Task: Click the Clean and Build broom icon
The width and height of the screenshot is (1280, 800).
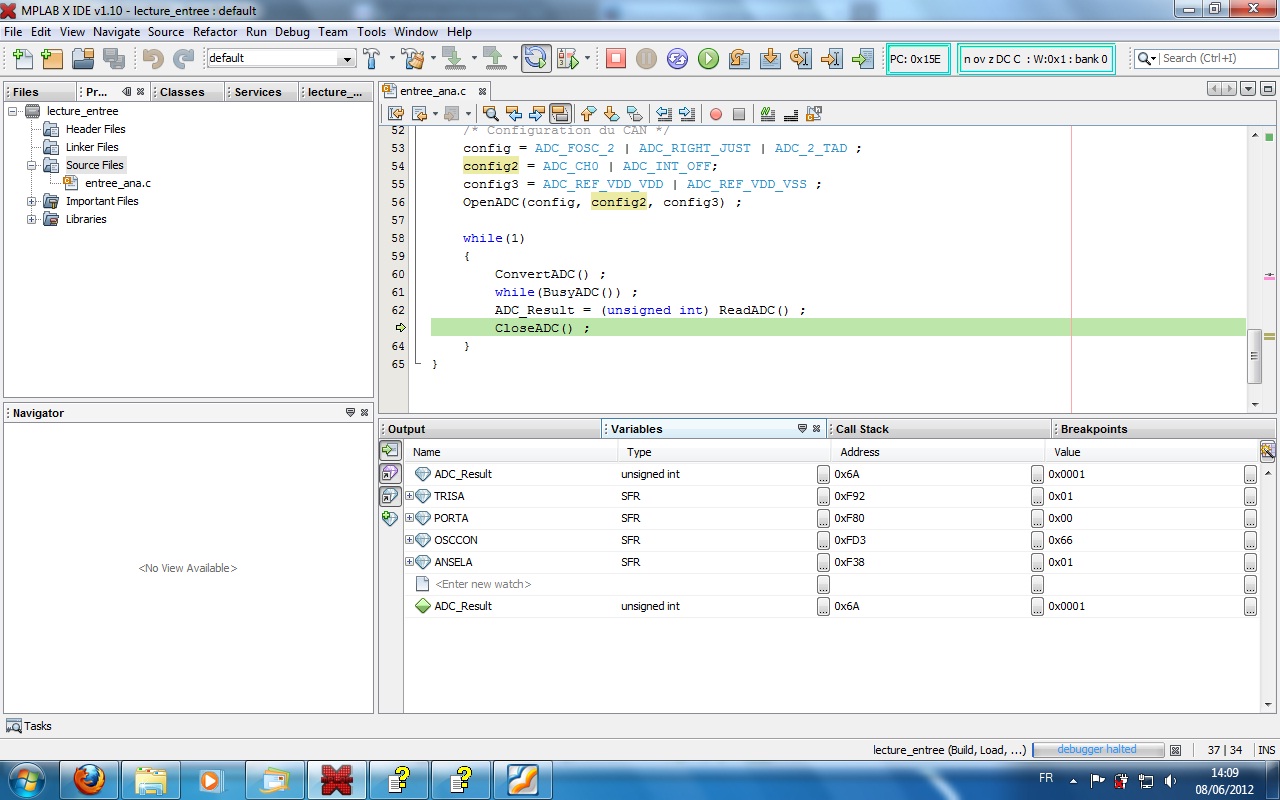Action: 411,59
